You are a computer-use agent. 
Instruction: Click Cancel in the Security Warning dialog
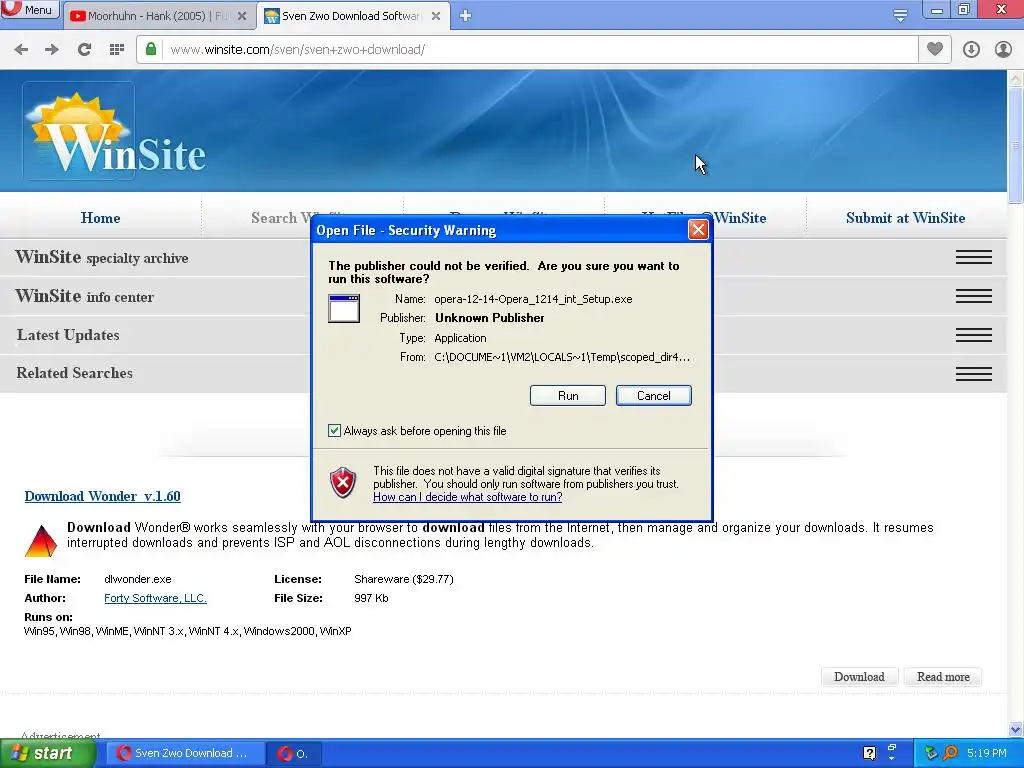(x=653, y=396)
